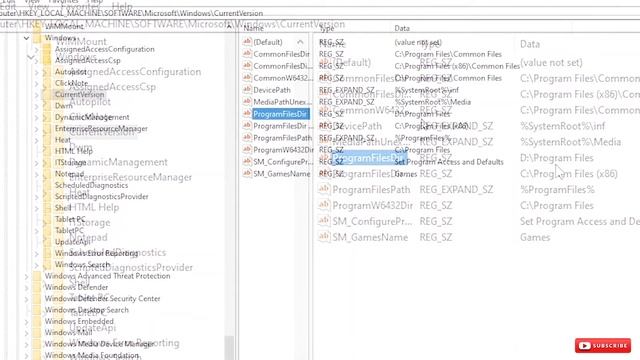Click the %SystemRoot%\inf data cell

427,90
